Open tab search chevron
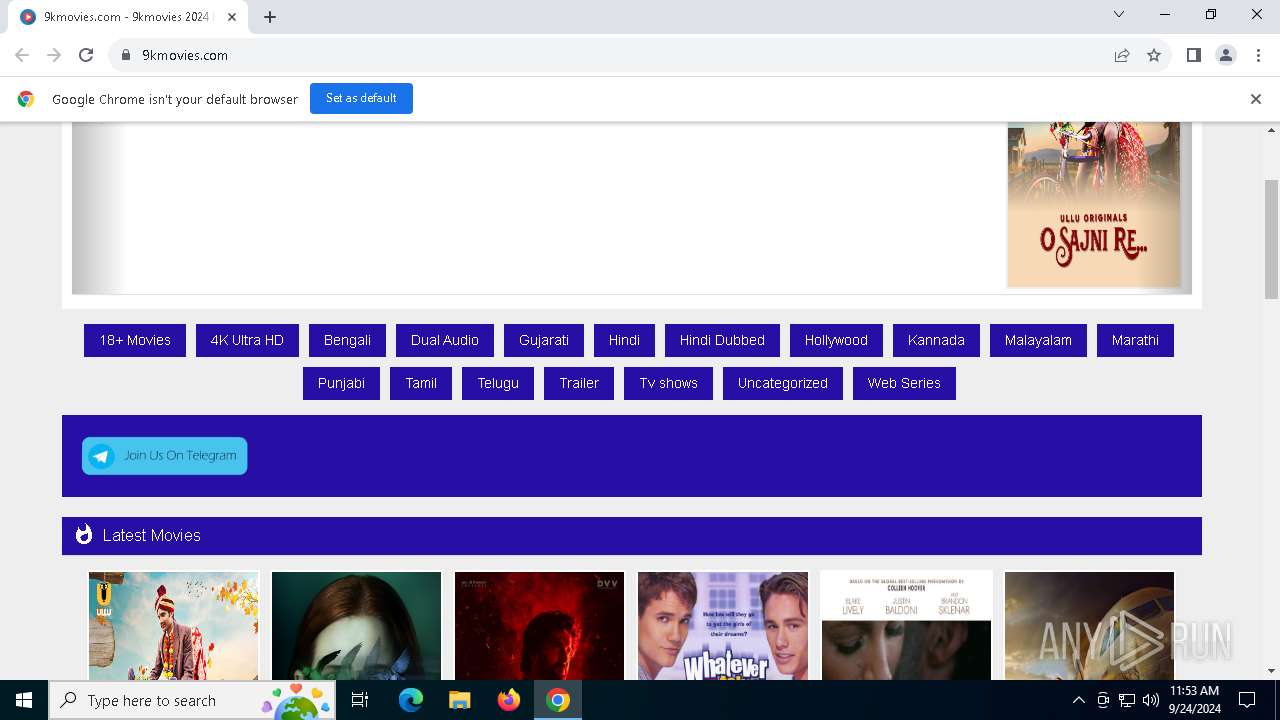This screenshot has width=1280, height=720. click(x=1119, y=14)
